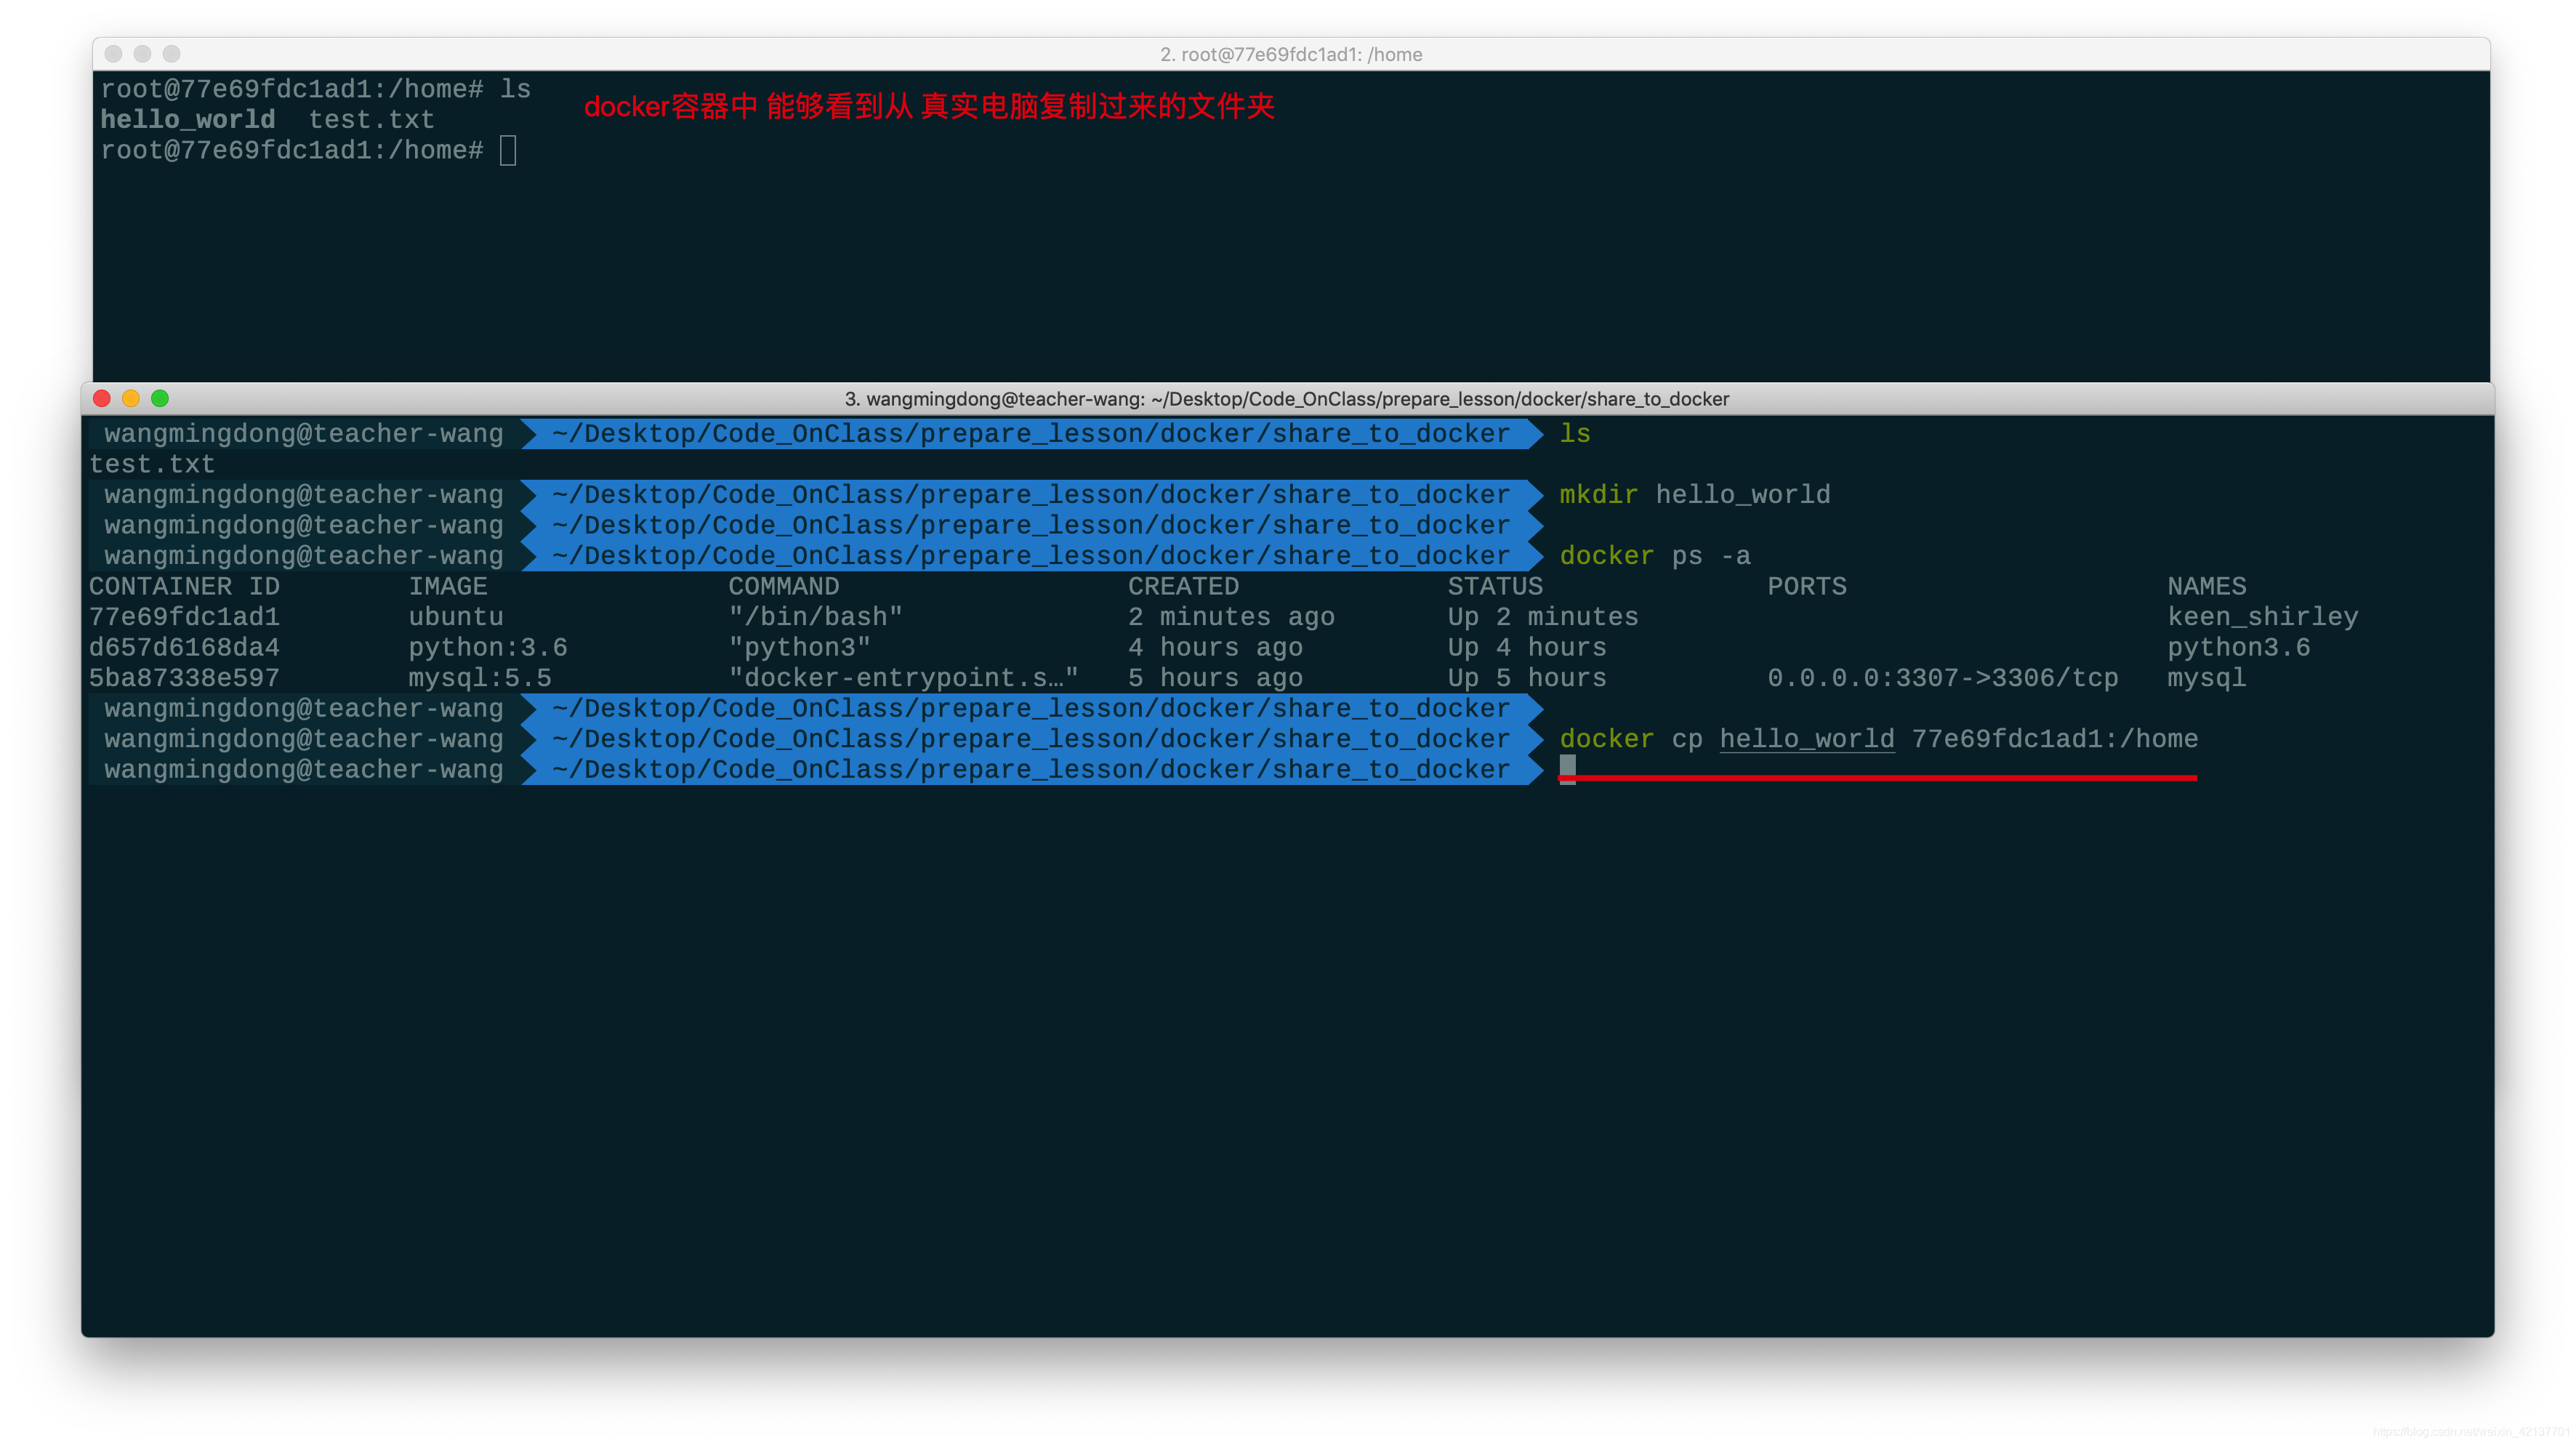Screen dimensions: 2576x1445
Task: Click the 'mkdir hello_world' command text
Action: [x=1695, y=495]
